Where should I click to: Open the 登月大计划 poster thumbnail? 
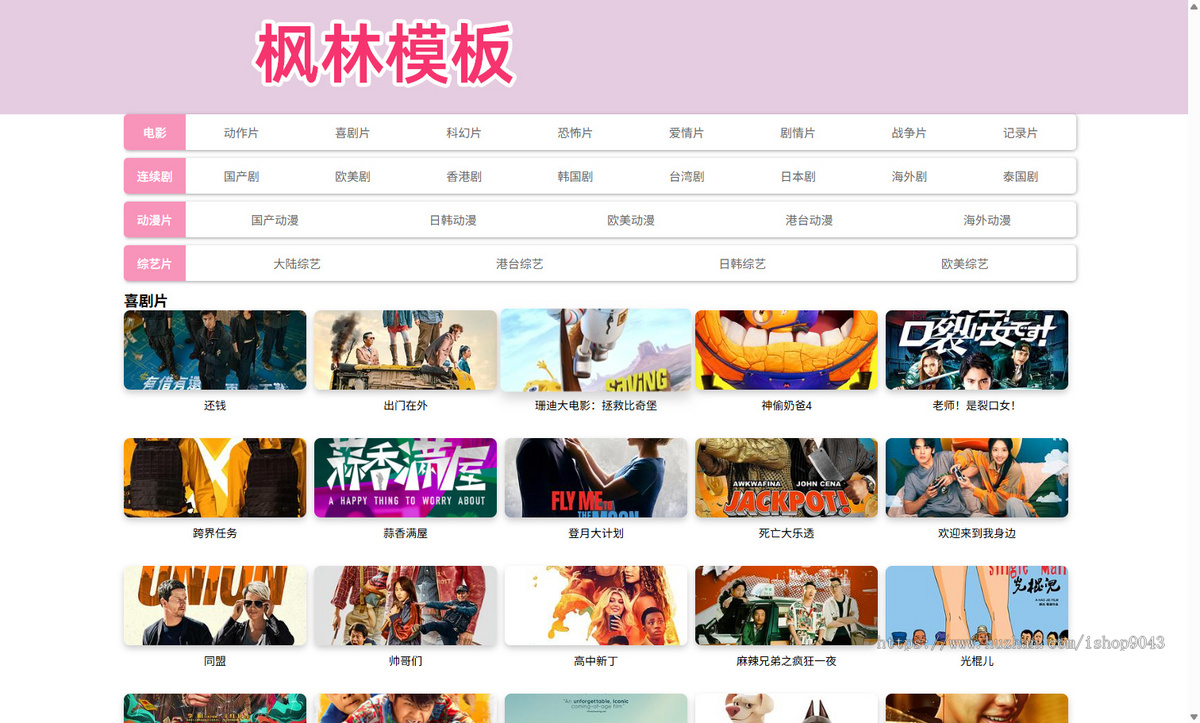click(x=596, y=478)
